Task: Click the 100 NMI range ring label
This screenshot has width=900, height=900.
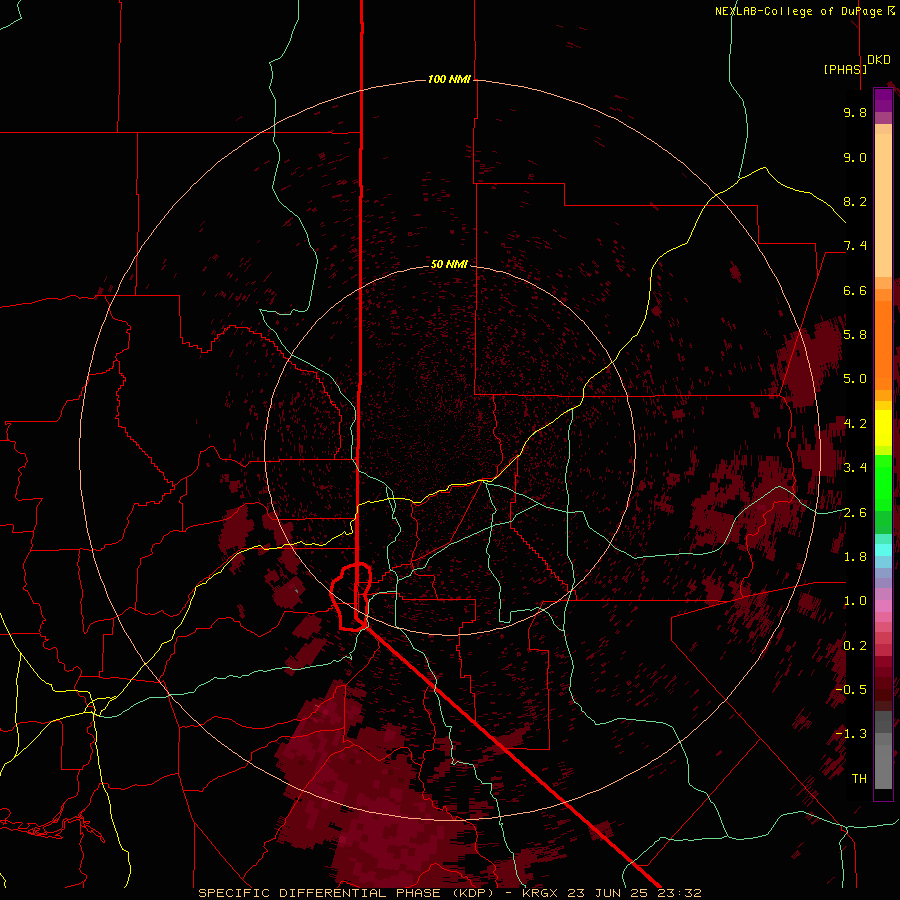Action: pos(449,79)
